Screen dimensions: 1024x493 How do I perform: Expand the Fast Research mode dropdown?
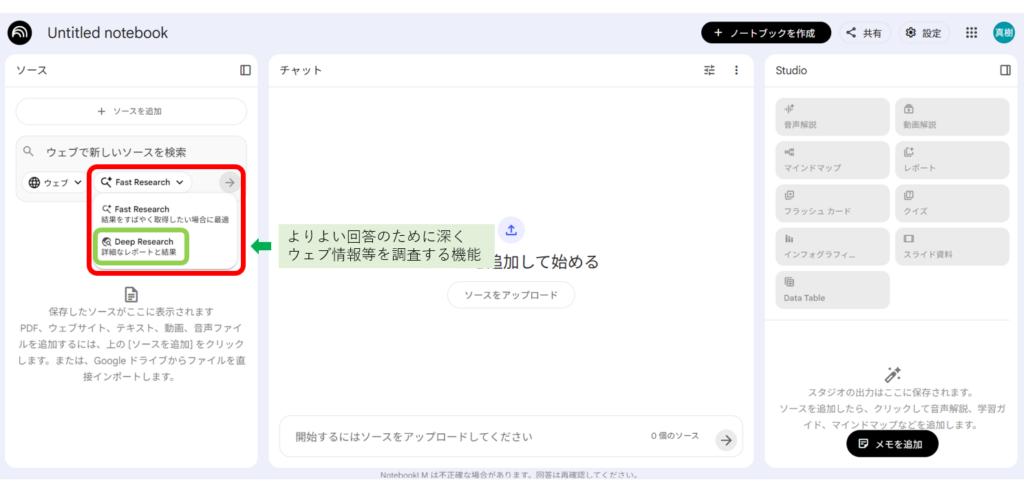144,182
